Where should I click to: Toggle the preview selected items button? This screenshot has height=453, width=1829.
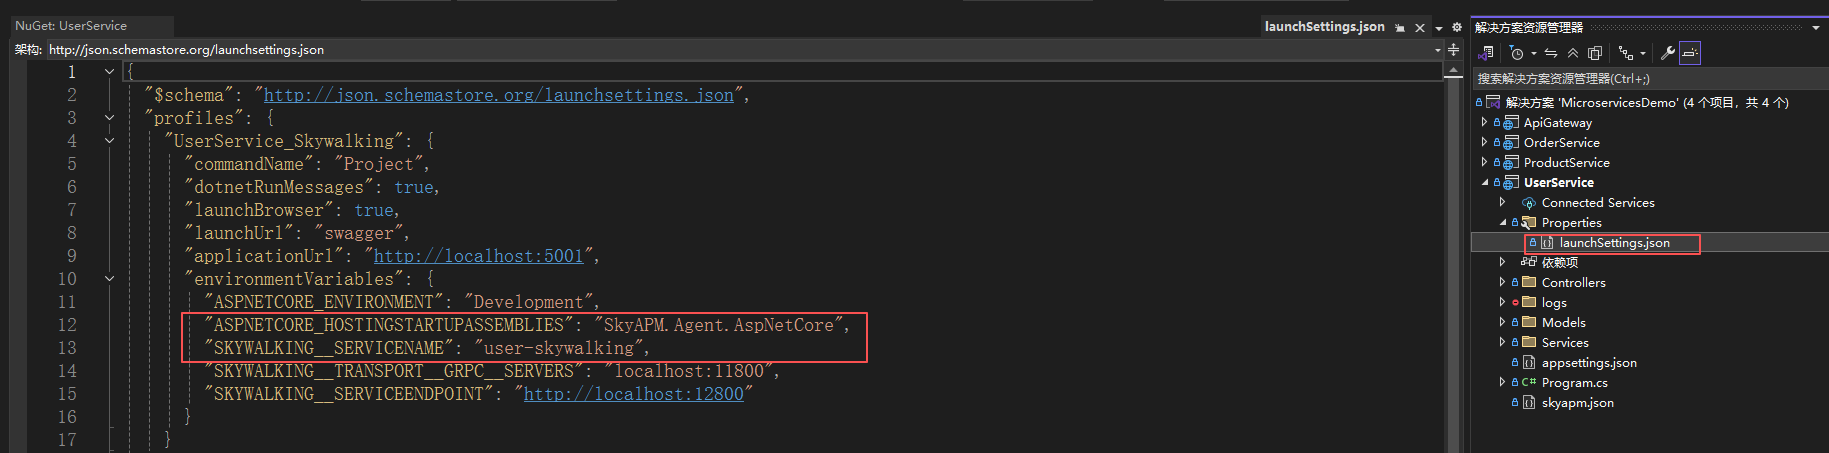[1690, 53]
